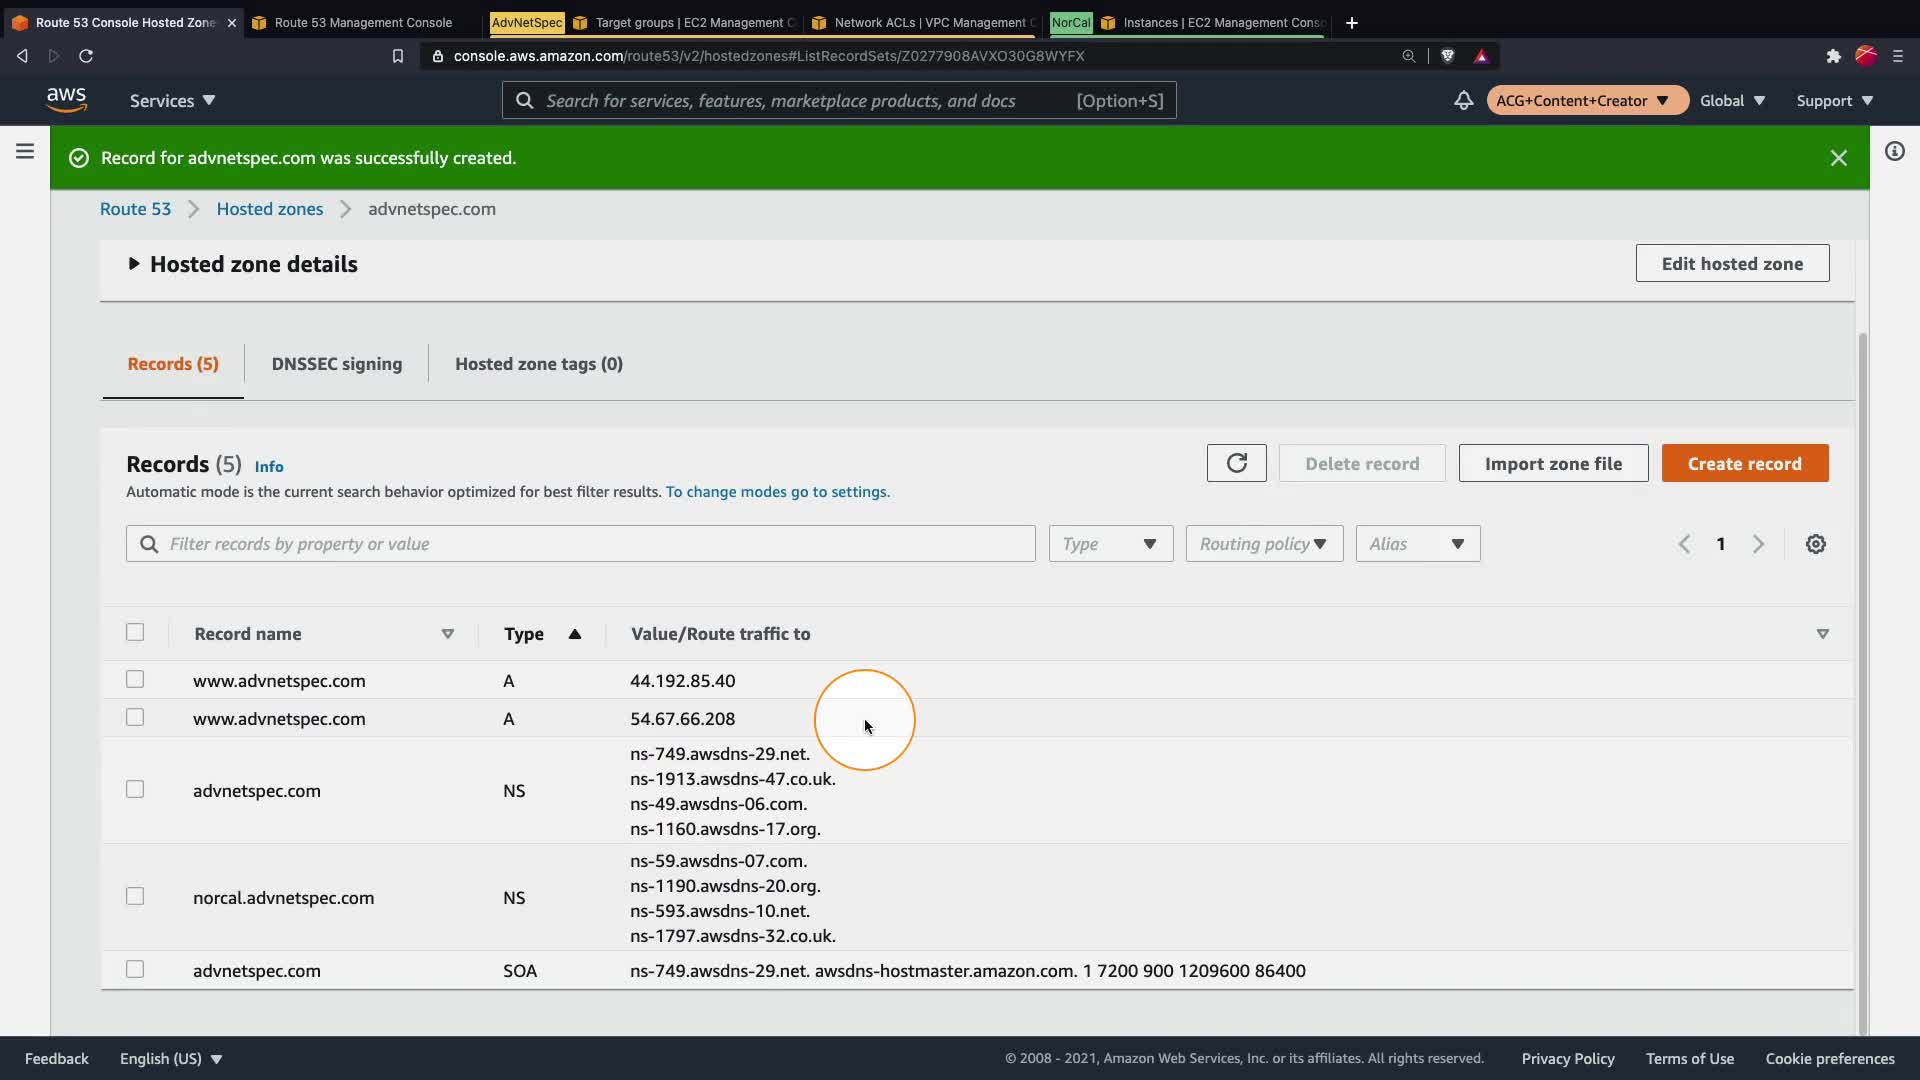Click the info circle icon panel
Screen dimensions: 1920x1080
point(1894,151)
